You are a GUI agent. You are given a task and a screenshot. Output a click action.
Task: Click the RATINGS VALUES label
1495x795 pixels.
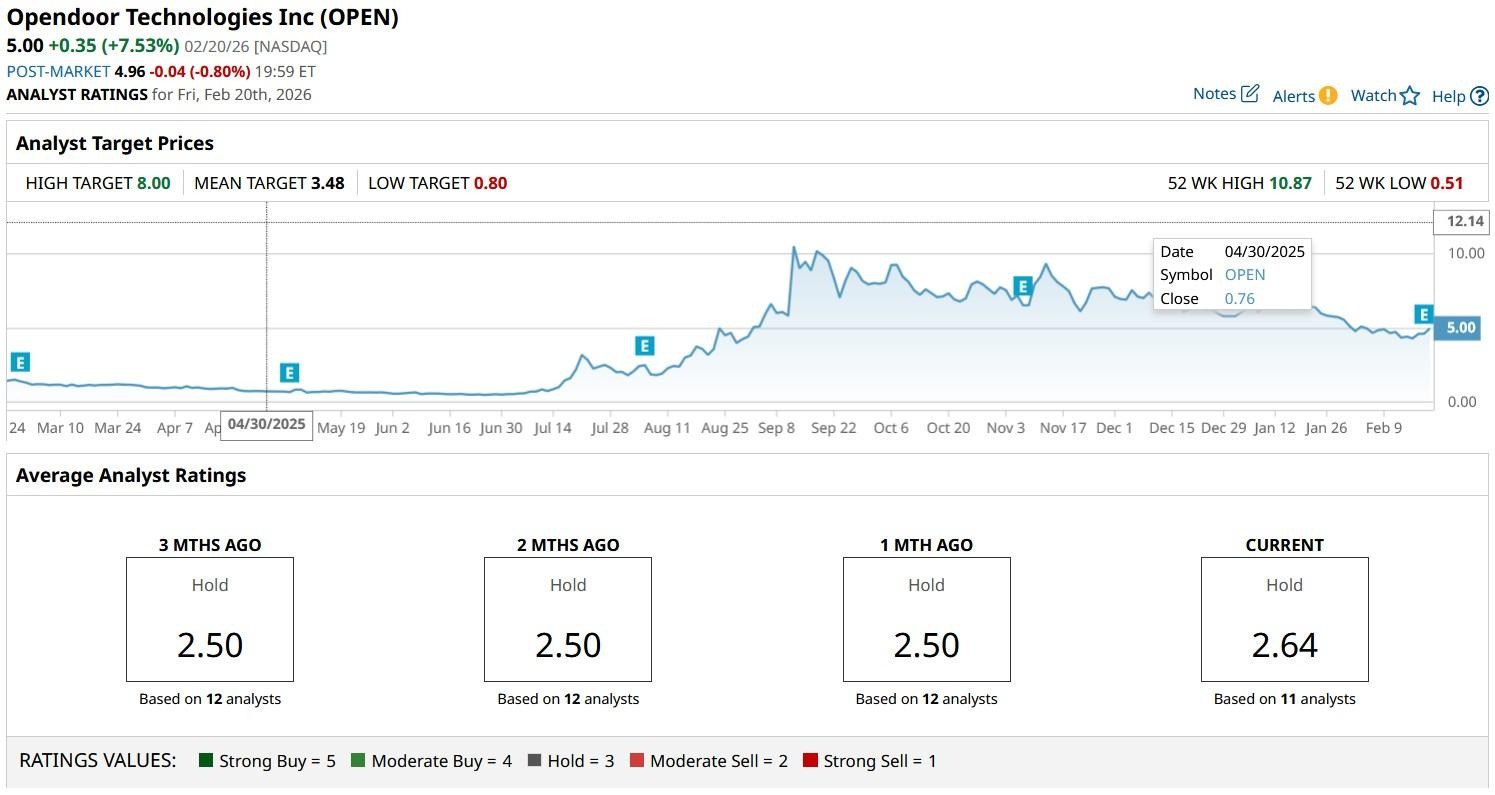point(98,761)
